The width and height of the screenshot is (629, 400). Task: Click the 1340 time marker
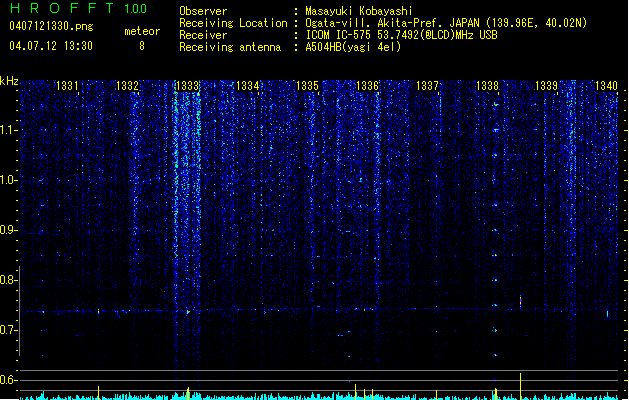606,85
